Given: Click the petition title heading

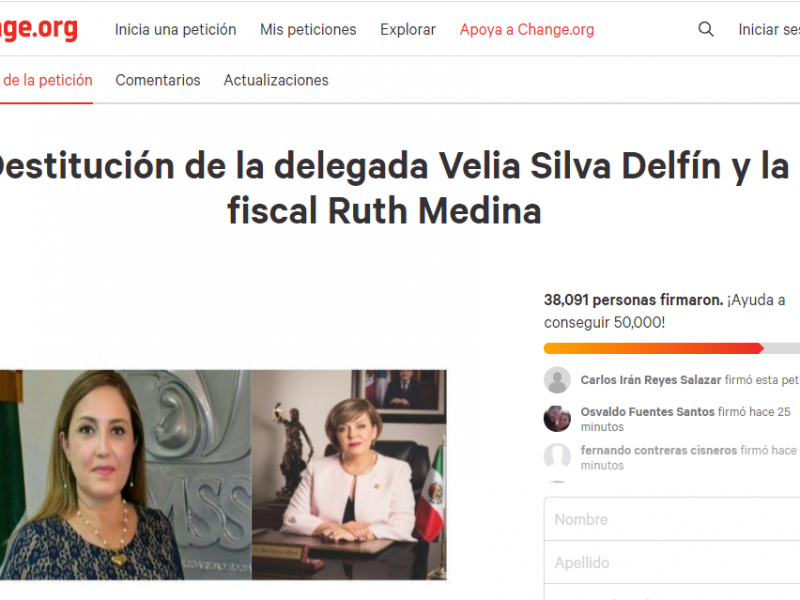Looking at the screenshot, I should [x=393, y=188].
